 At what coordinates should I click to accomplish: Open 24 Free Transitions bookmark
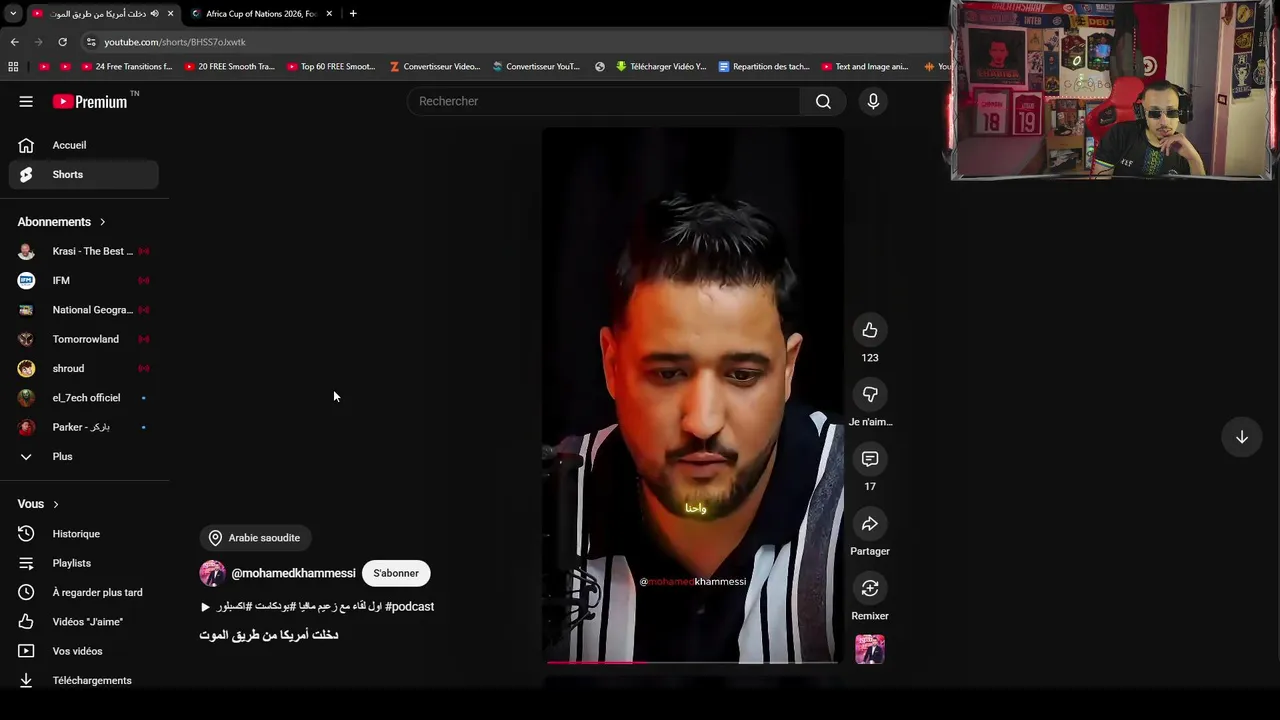(126, 67)
